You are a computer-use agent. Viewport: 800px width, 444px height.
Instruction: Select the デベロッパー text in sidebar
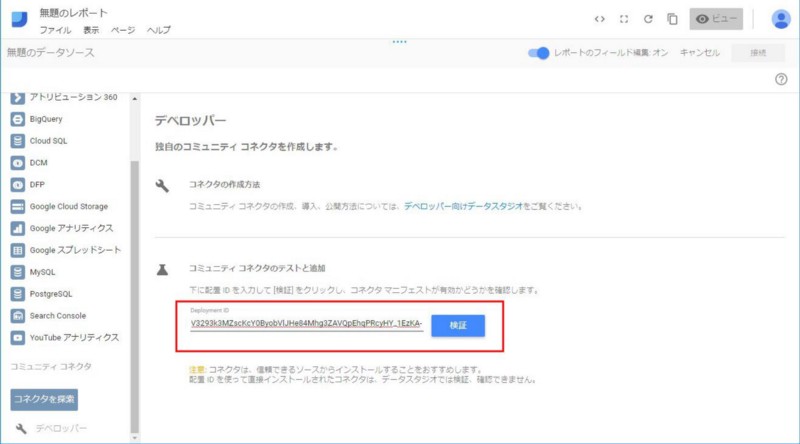pos(61,429)
